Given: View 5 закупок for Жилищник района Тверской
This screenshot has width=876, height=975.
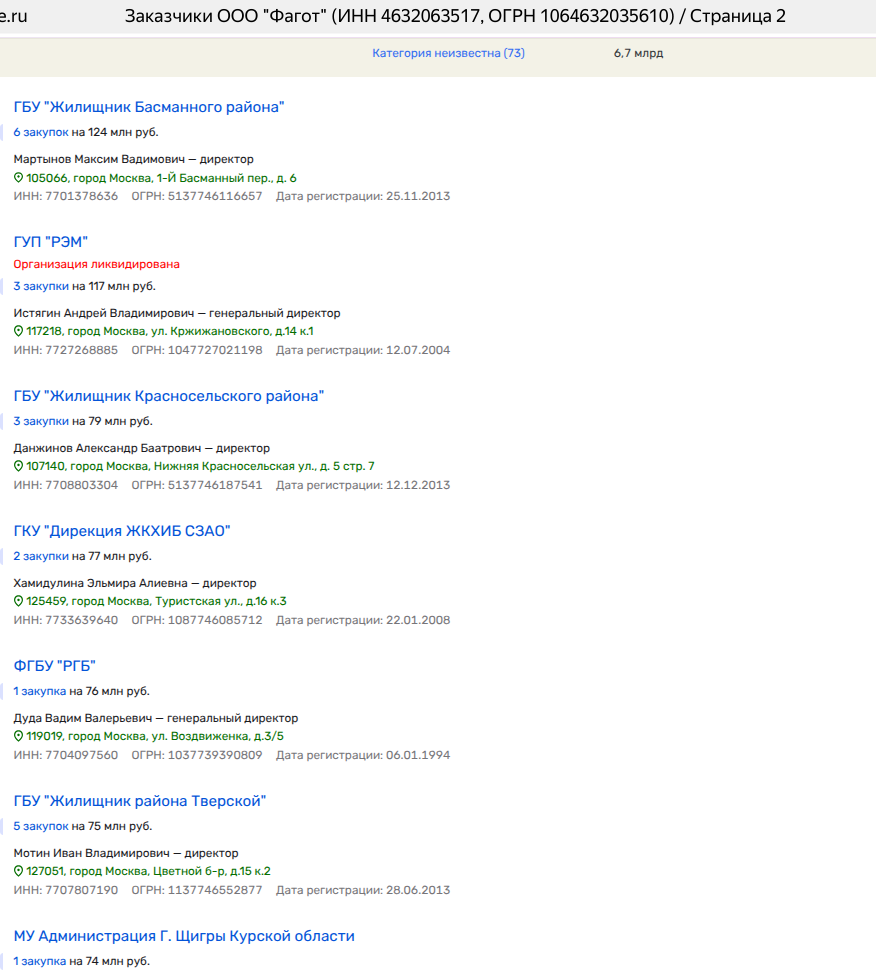Looking at the screenshot, I should point(41,826).
